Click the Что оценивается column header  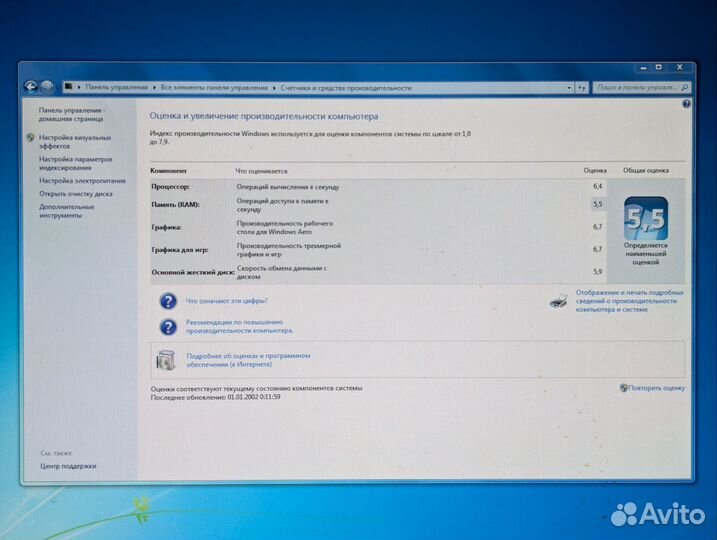pos(261,171)
